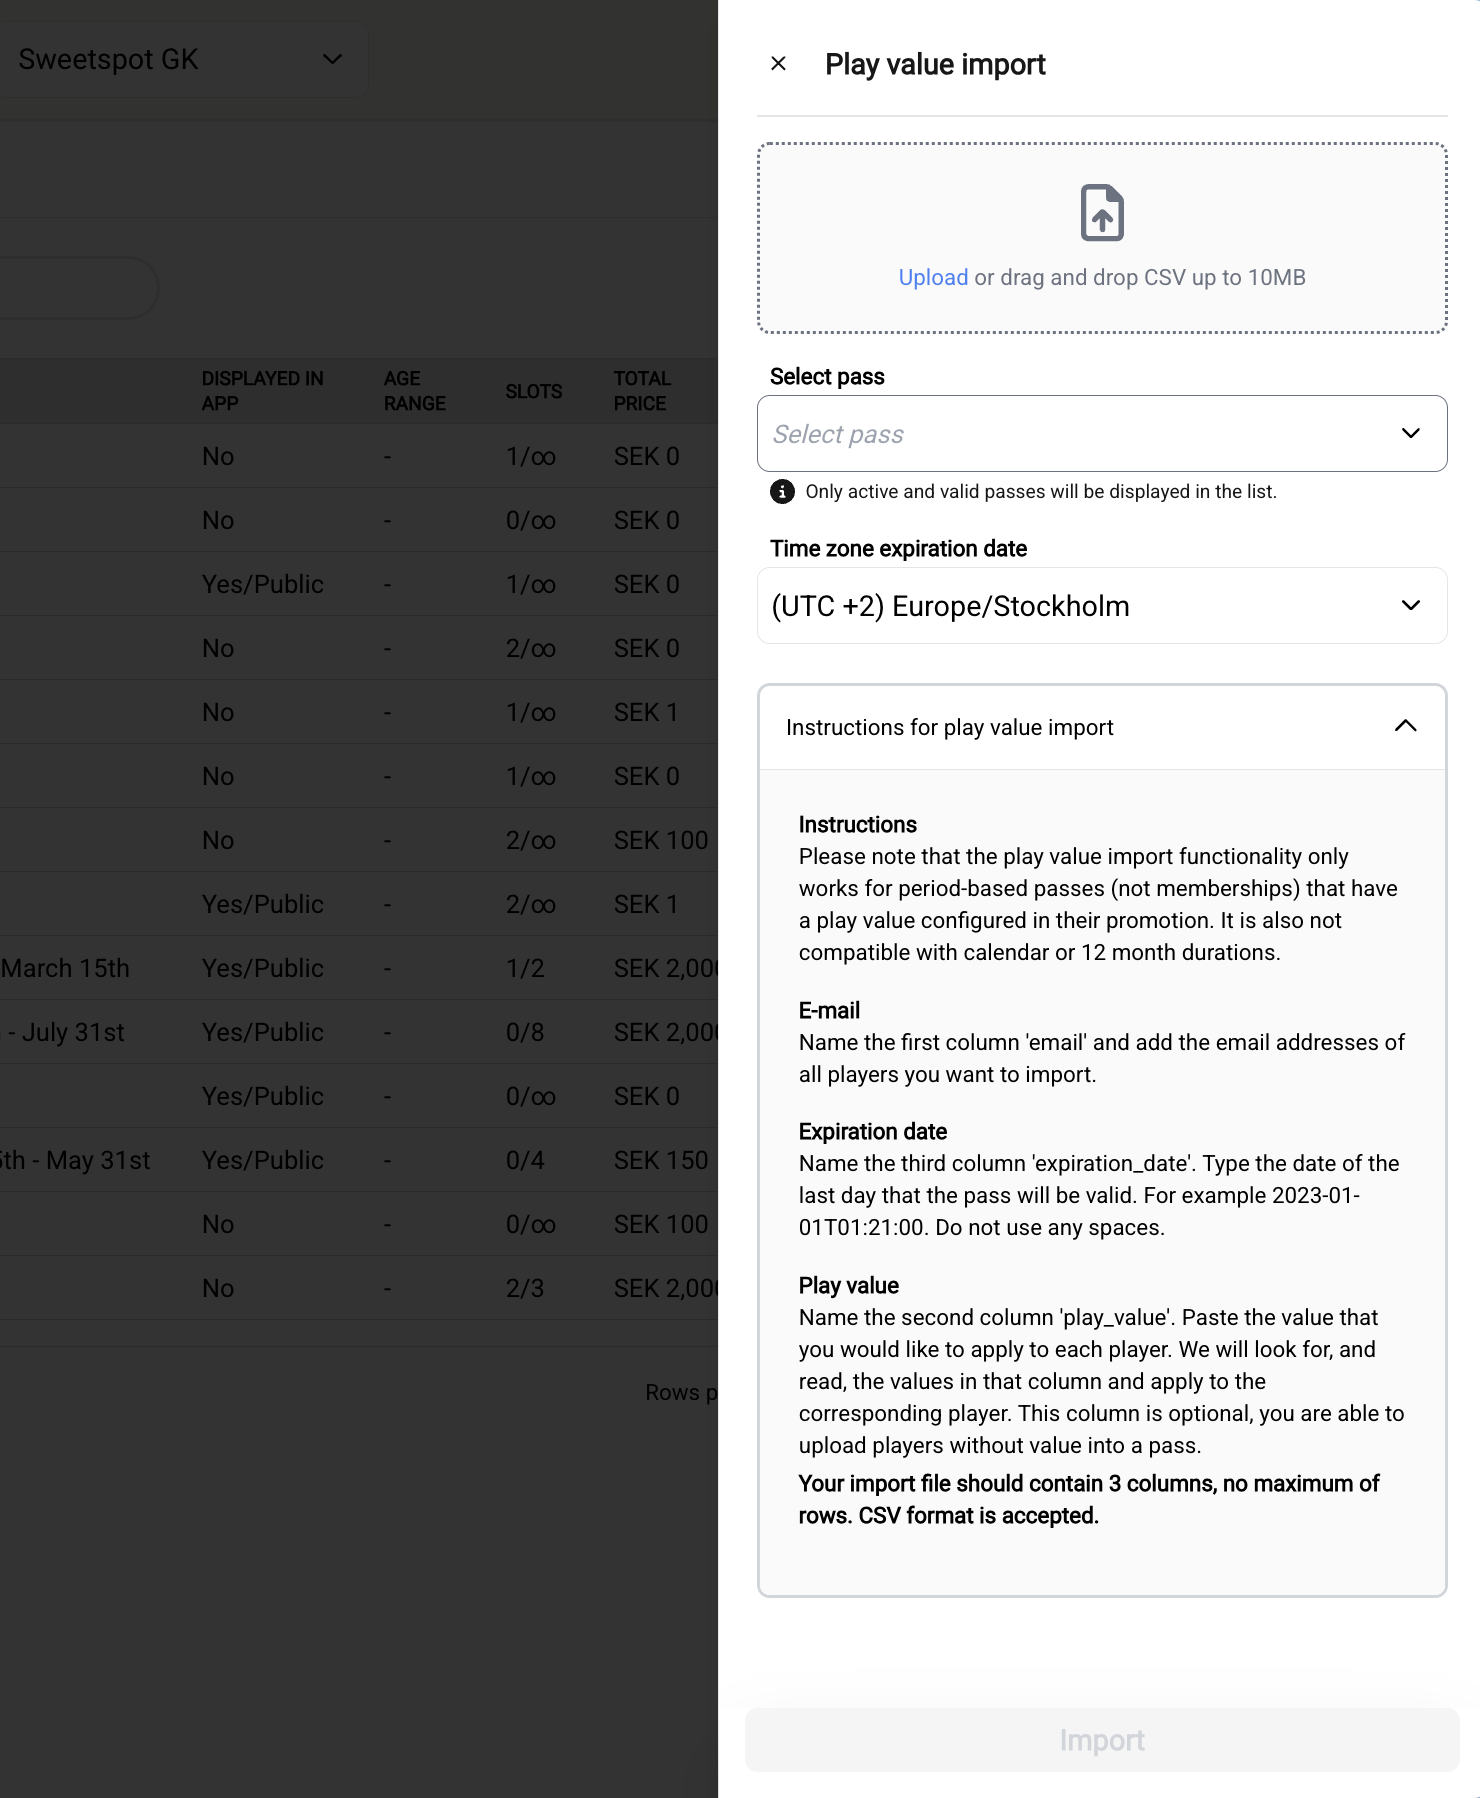The image size is (1480, 1798).
Task: Click the Displayed in App column header
Action: click(262, 391)
